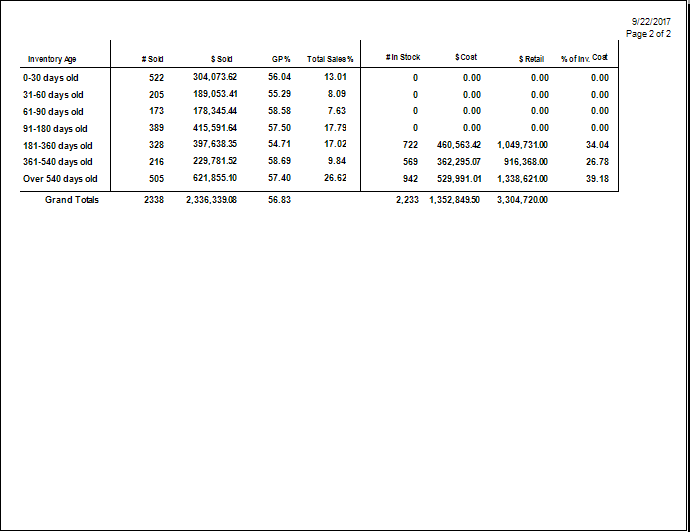Select the 181-360 days old row label
The width and height of the screenshot is (690, 532).
coord(59,145)
